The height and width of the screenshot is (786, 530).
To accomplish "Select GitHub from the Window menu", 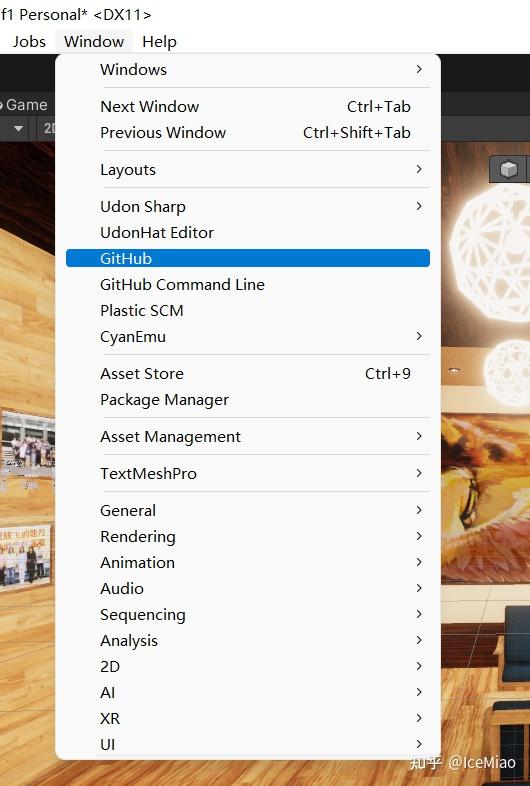I will click(248, 258).
